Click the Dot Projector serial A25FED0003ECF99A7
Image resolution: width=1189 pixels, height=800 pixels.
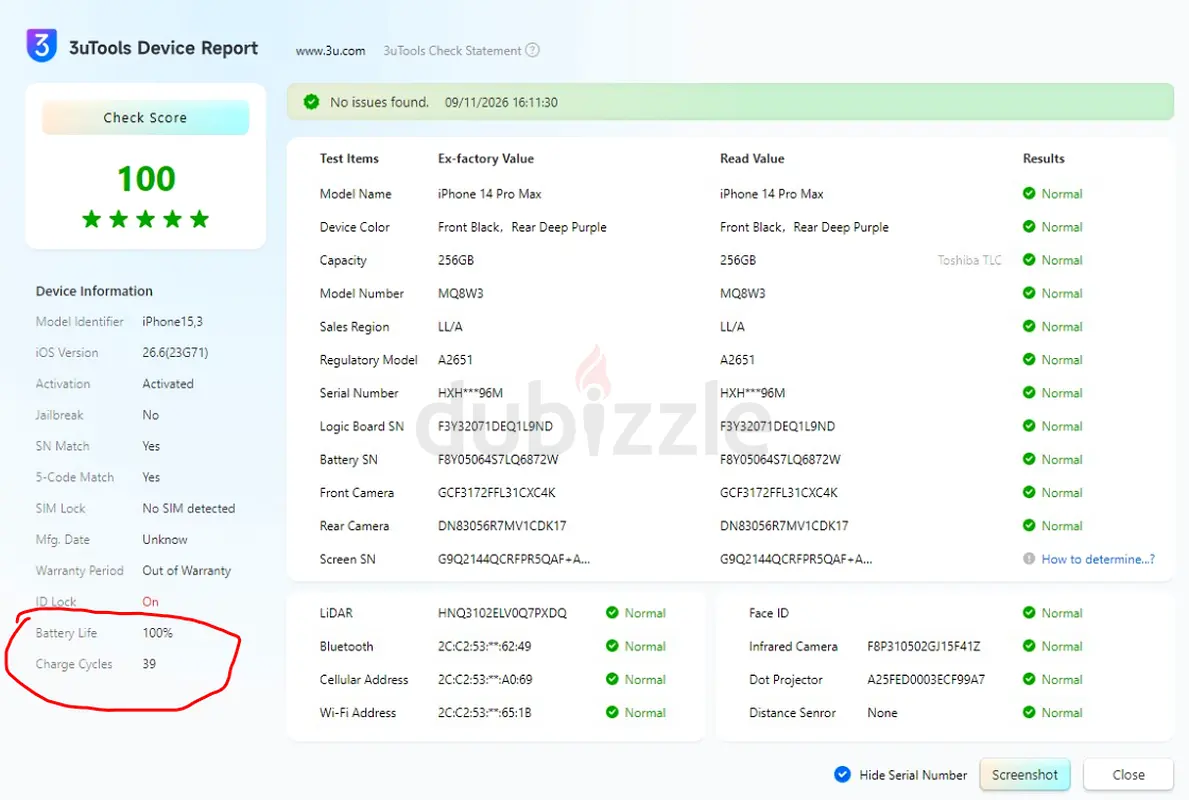pyautogui.click(x=926, y=679)
